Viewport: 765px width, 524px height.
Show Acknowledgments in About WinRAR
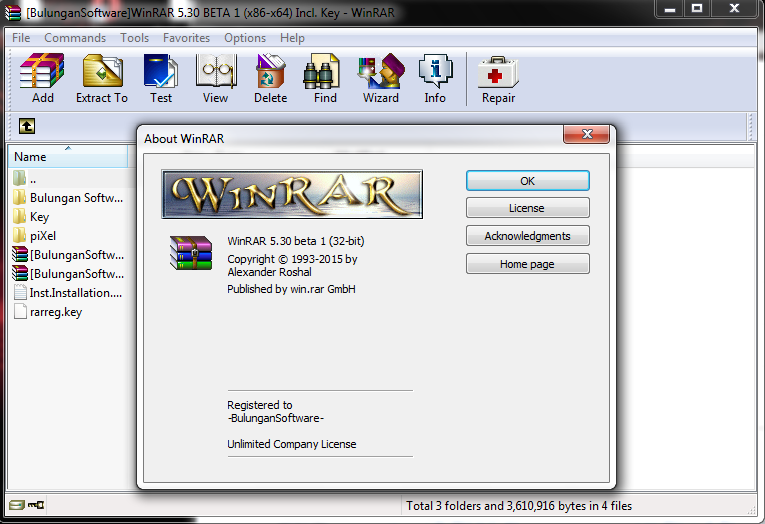[527, 236]
